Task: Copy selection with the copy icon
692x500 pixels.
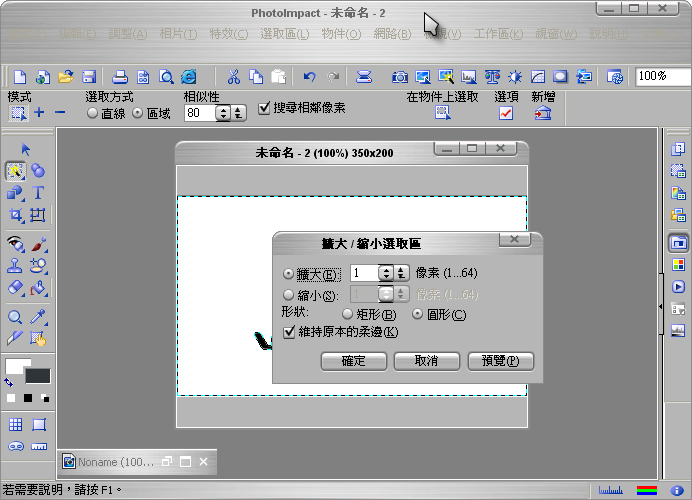Action: tap(256, 77)
